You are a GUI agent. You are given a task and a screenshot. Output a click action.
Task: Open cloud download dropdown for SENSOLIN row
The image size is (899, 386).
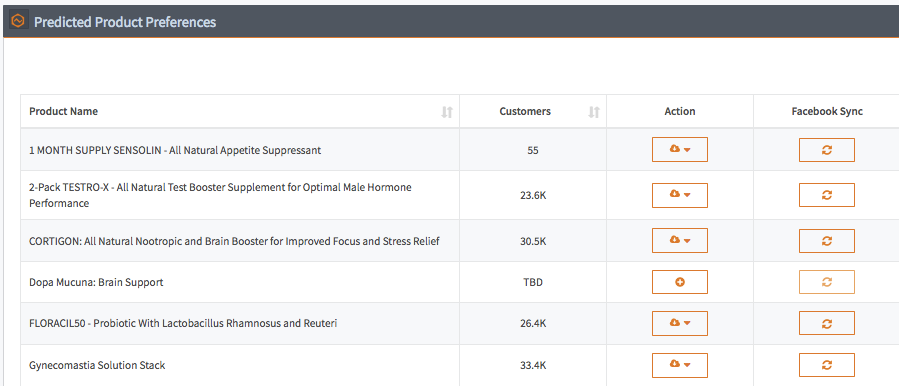[x=680, y=150]
